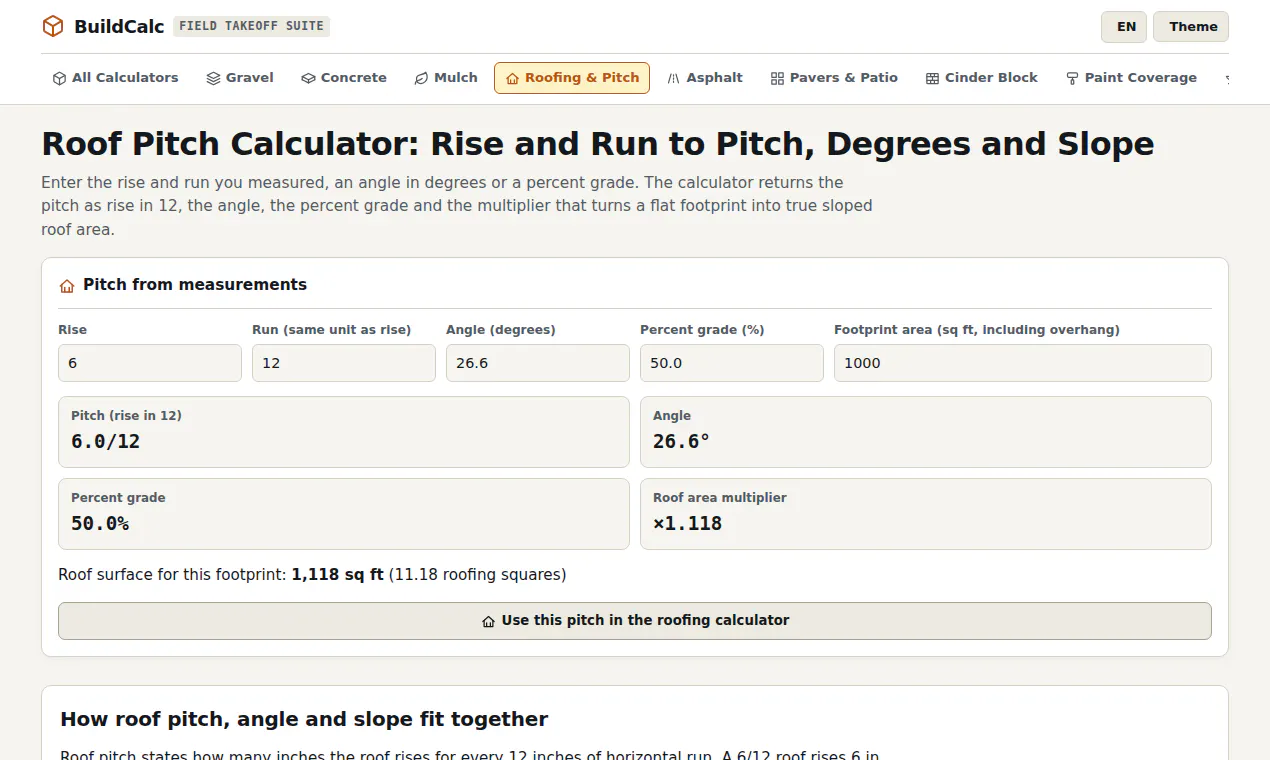Image resolution: width=1270 pixels, height=760 pixels.
Task: Select the Roofing & Pitch tab
Action: 572,78
